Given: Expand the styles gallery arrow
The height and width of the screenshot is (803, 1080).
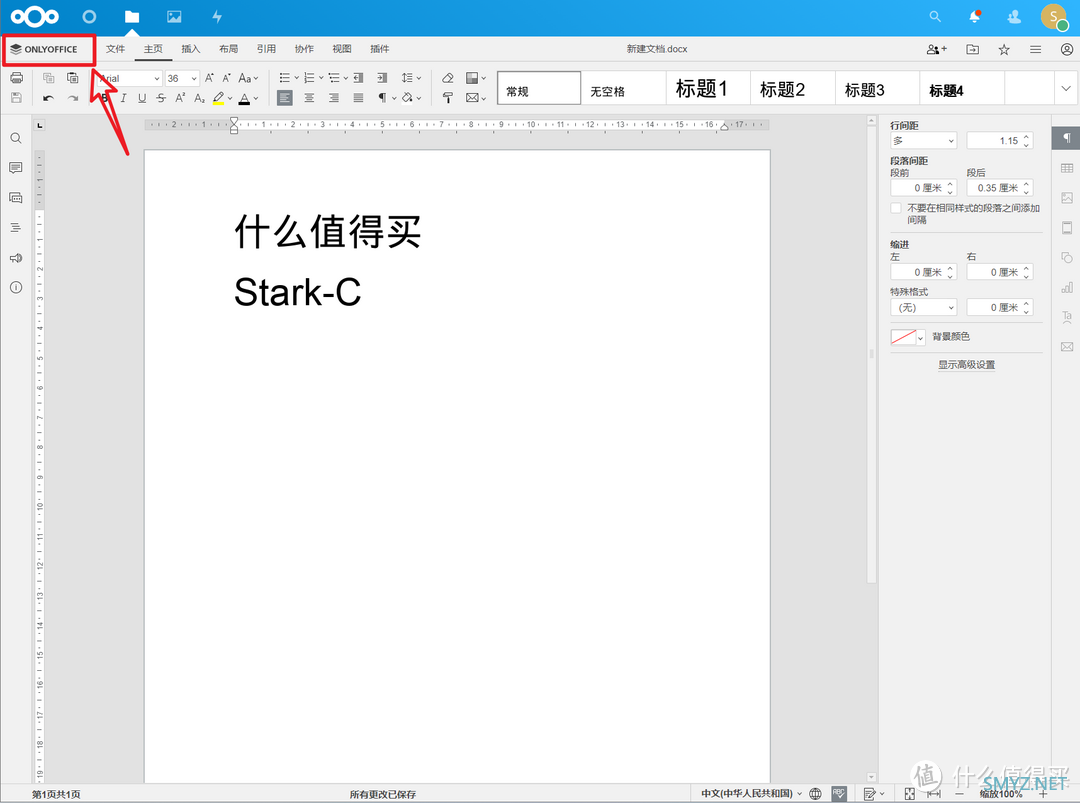Looking at the screenshot, I should click(1066, 88).
